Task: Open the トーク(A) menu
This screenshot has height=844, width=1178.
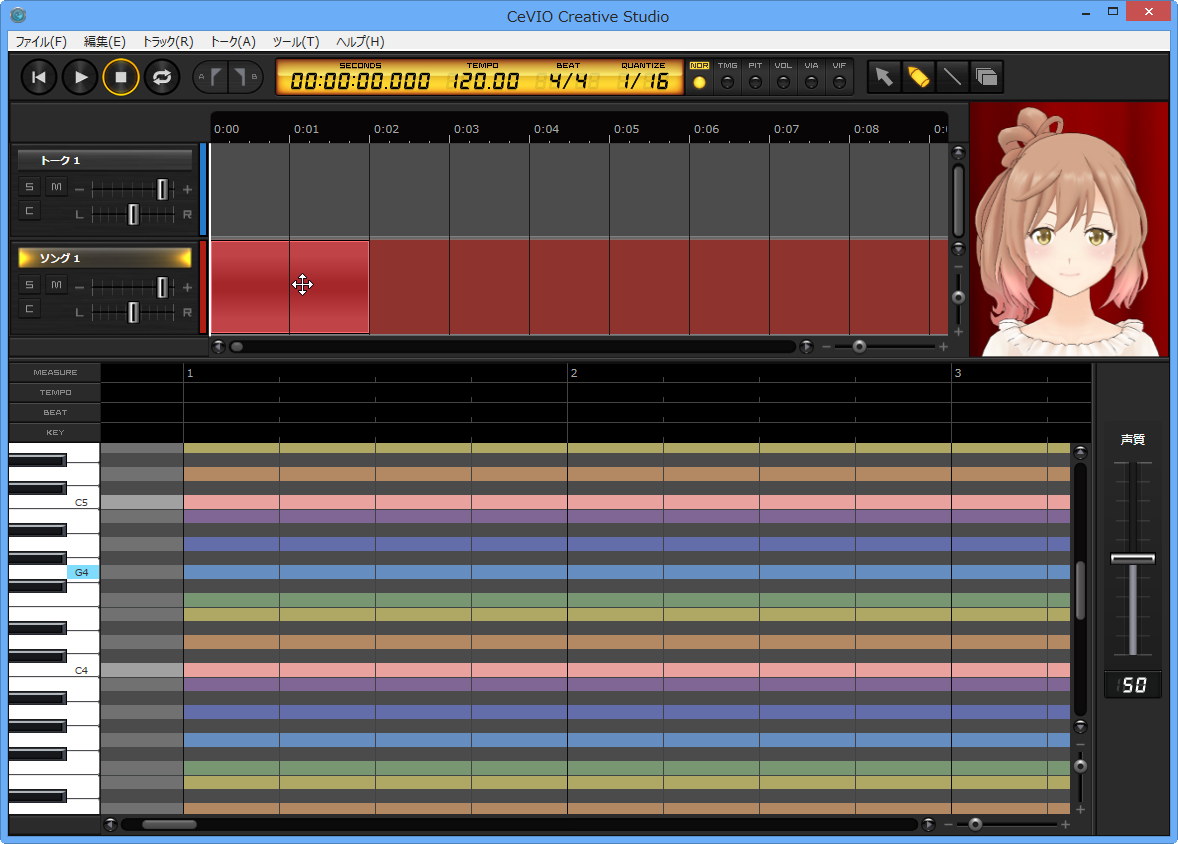Action: (233, 42)
